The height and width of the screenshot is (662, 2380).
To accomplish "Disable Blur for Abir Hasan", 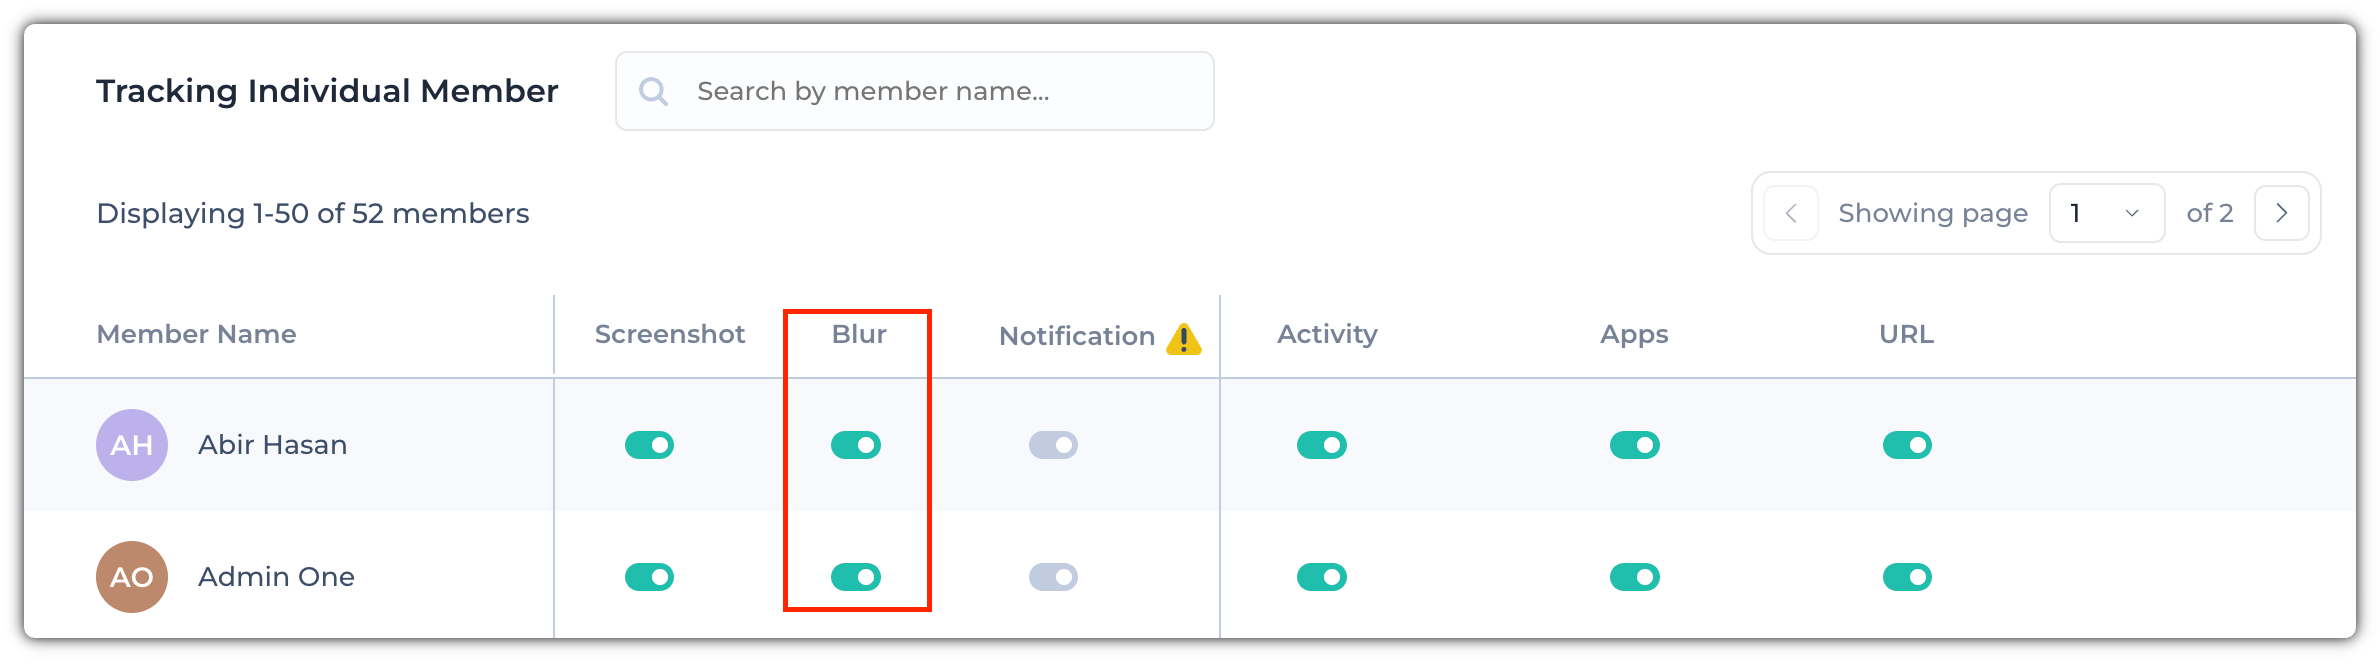I will pos(856,445).
